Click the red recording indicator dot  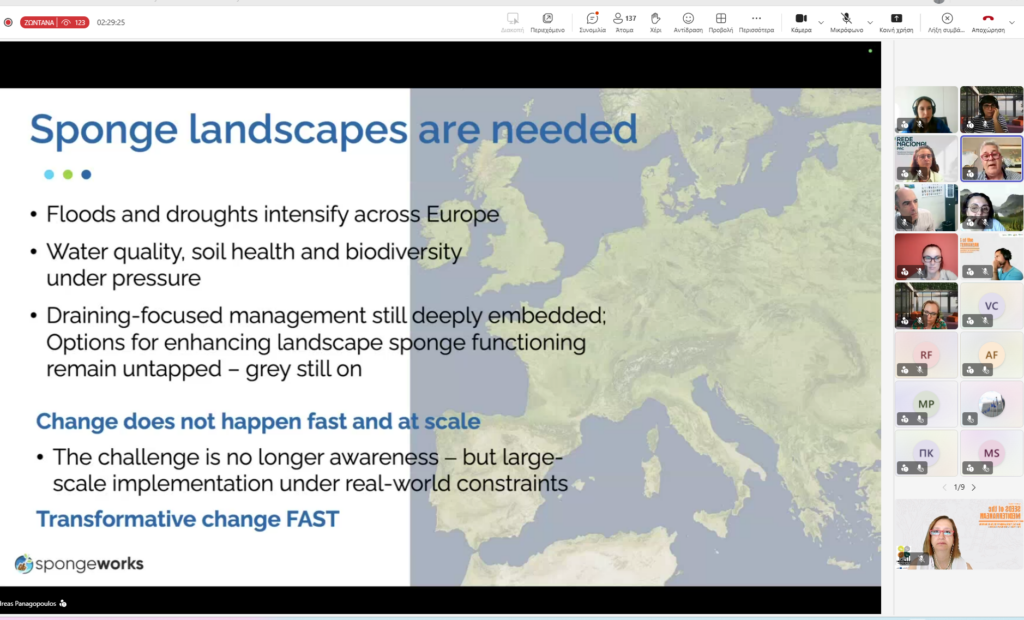click(x=8, y=22)
